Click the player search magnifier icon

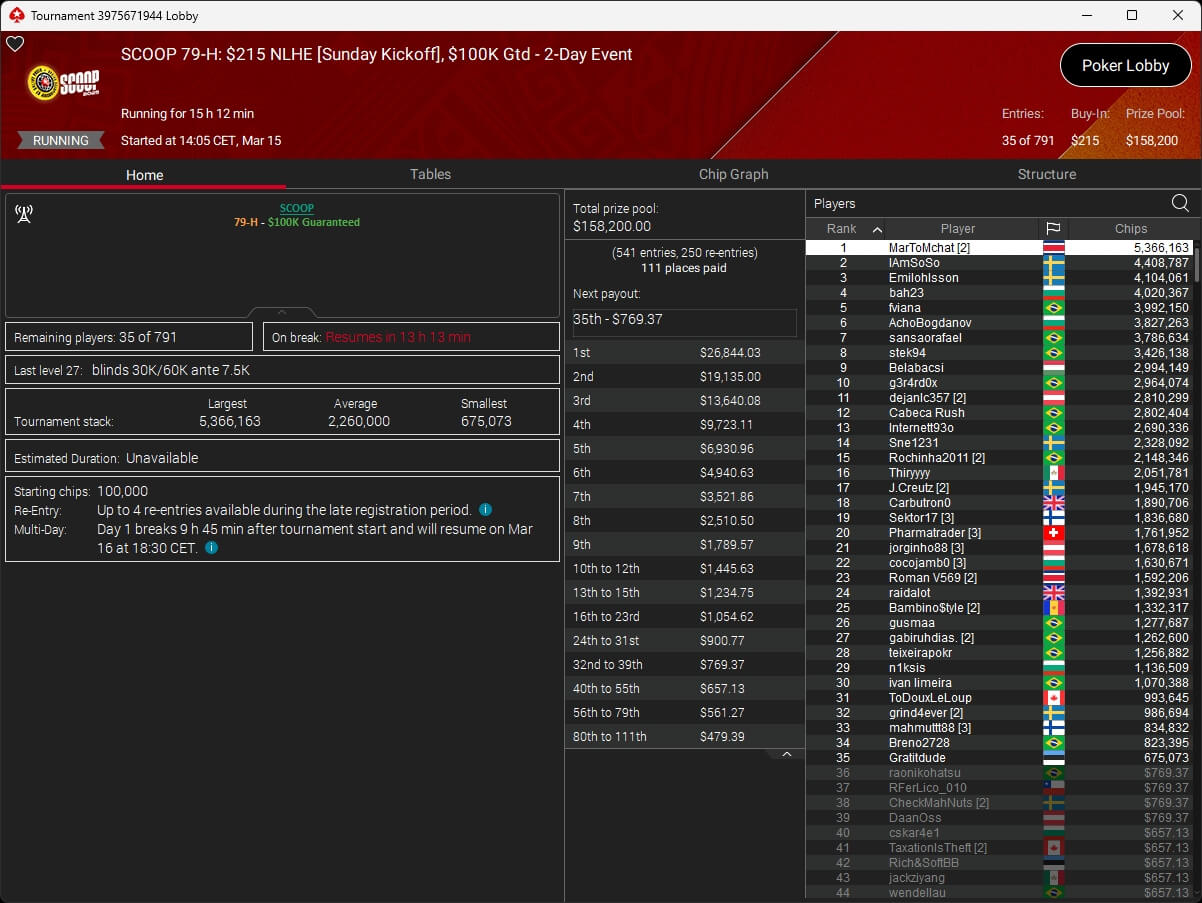coord(1180,204)
